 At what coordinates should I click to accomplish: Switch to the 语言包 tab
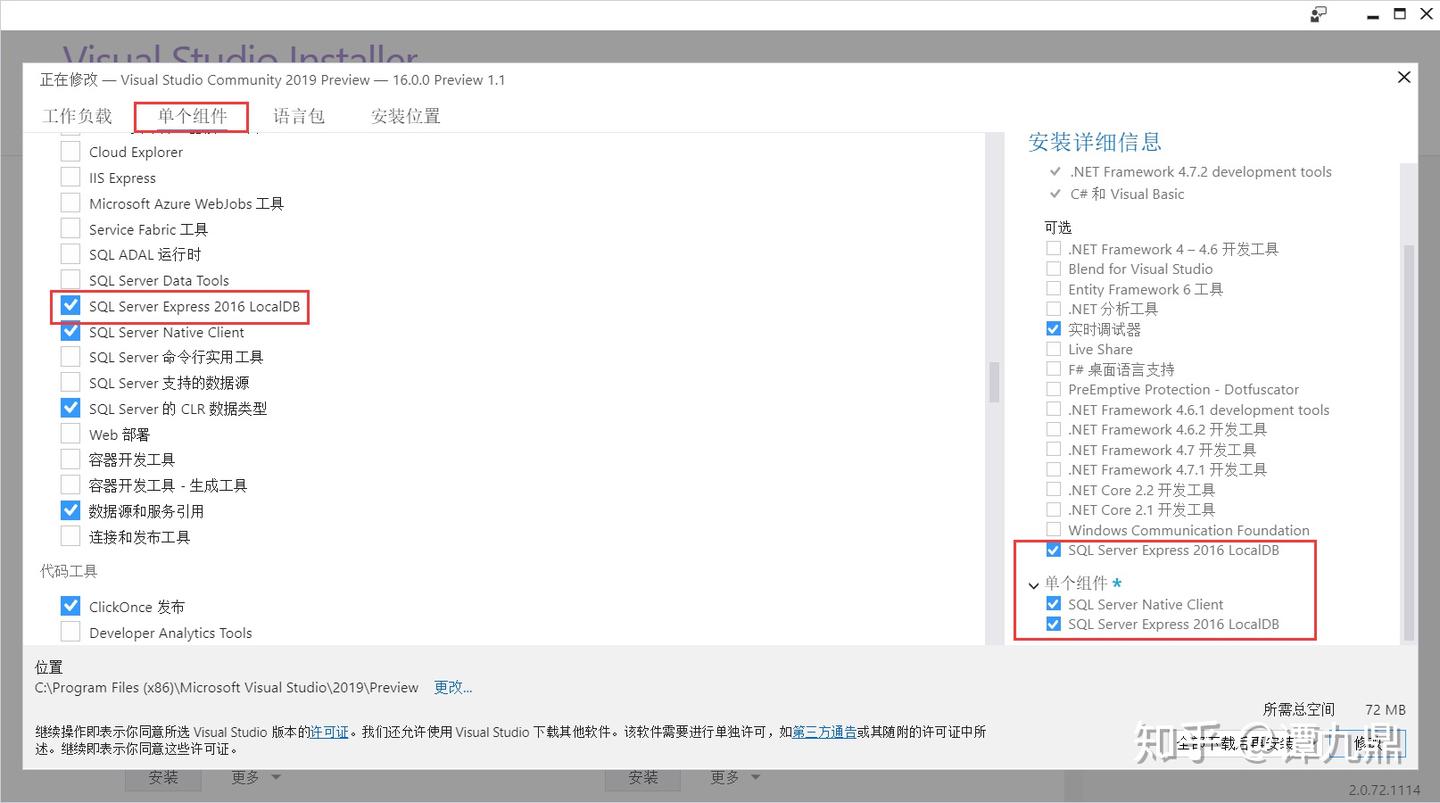coord(299,116)
